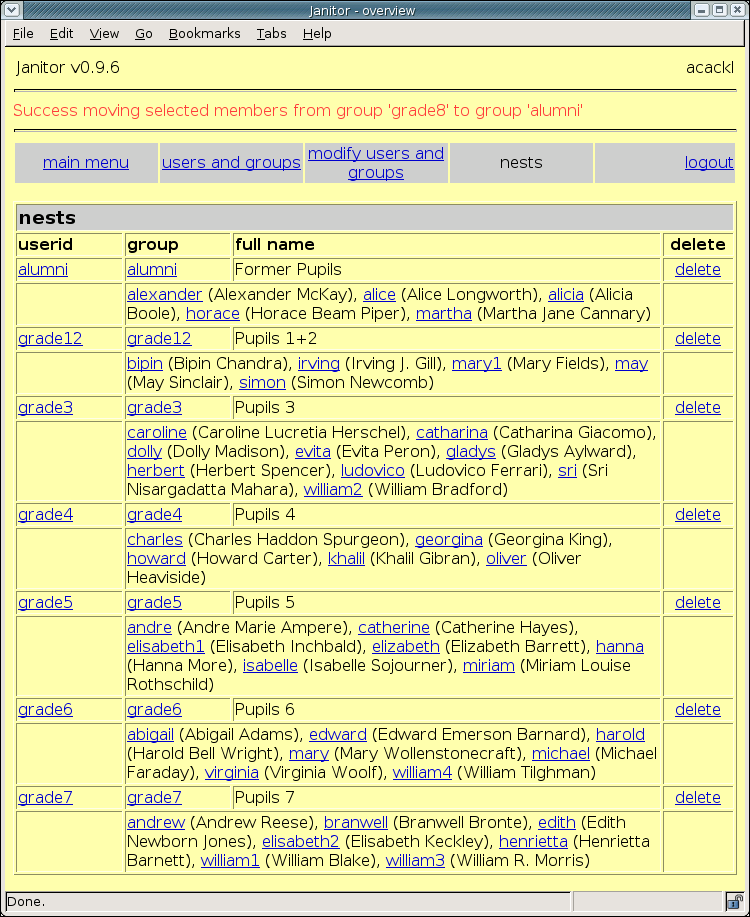Open the File menu
The image size is (750, 917).
[x=23, y=34]
